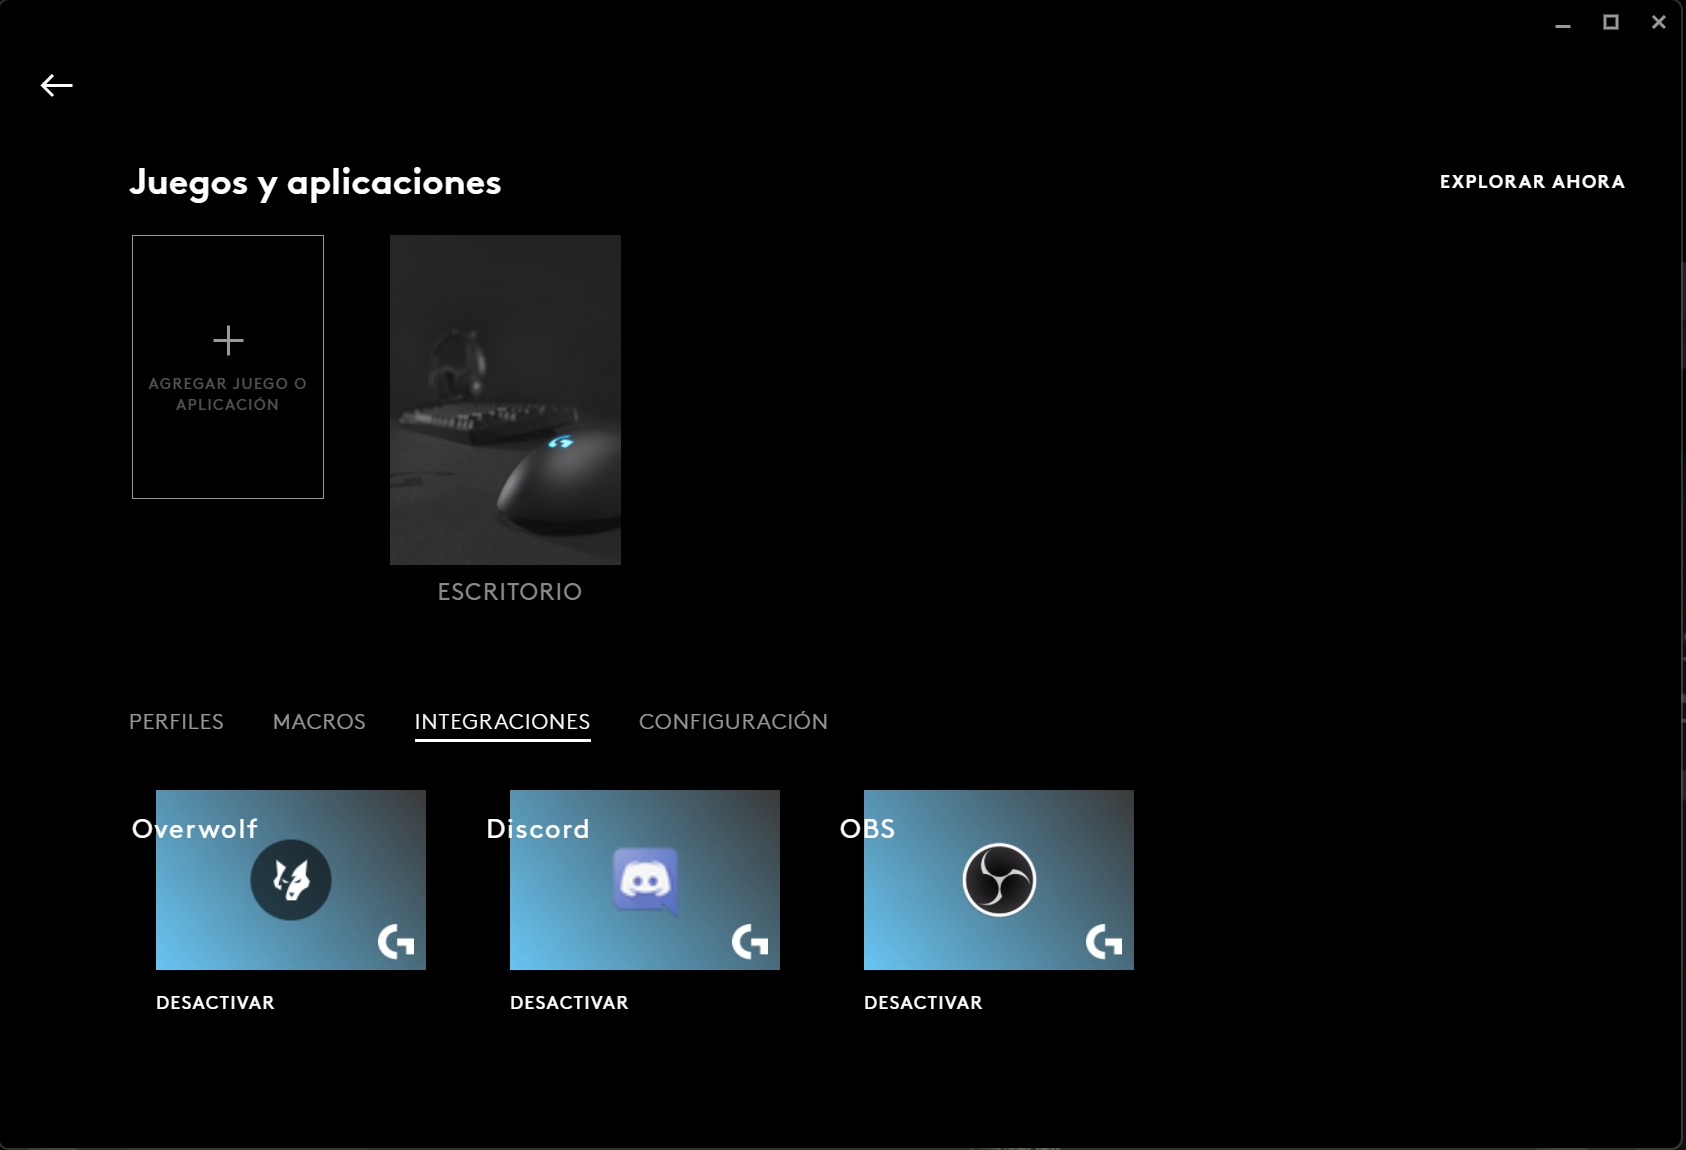Click the OBS card title text
The width and height of the screenshot is (1686, 1150).
click(x=867, y=829)
